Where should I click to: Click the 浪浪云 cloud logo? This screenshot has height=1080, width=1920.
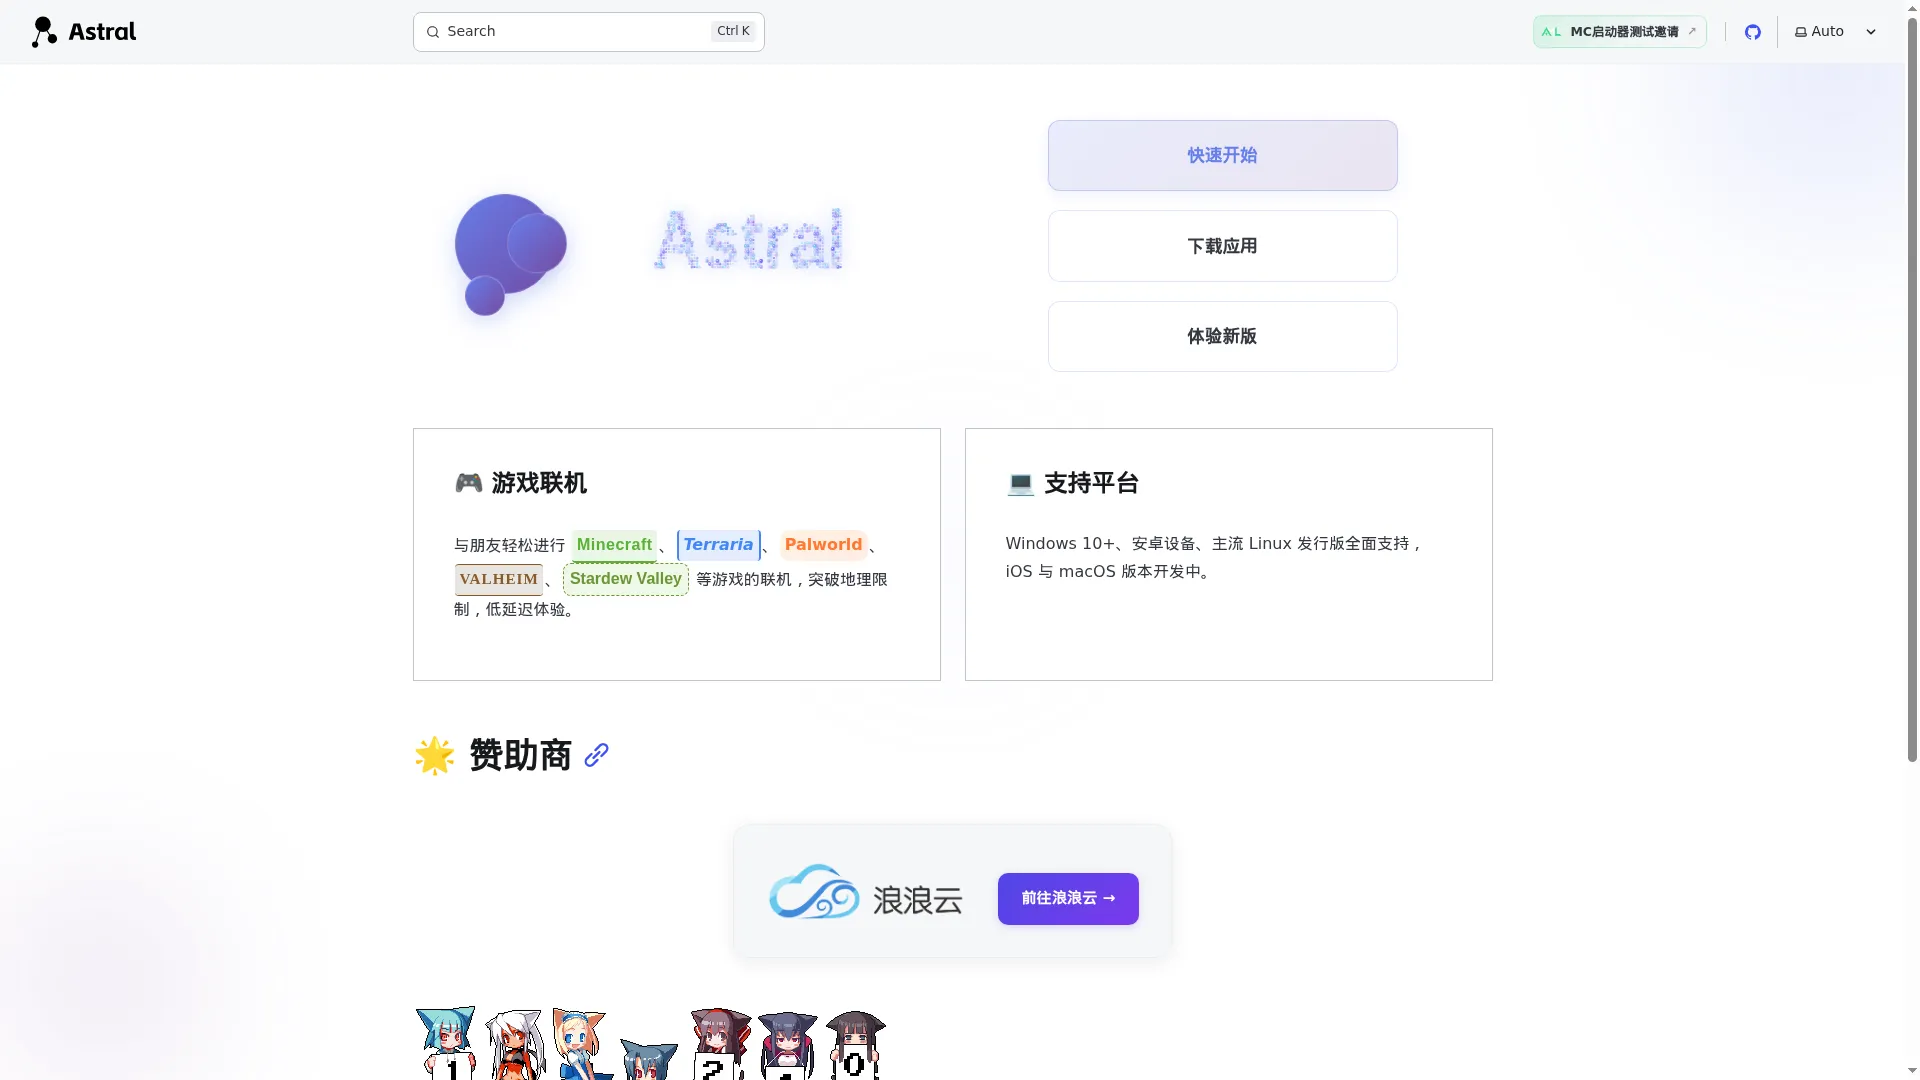click(x=814, y=891)
